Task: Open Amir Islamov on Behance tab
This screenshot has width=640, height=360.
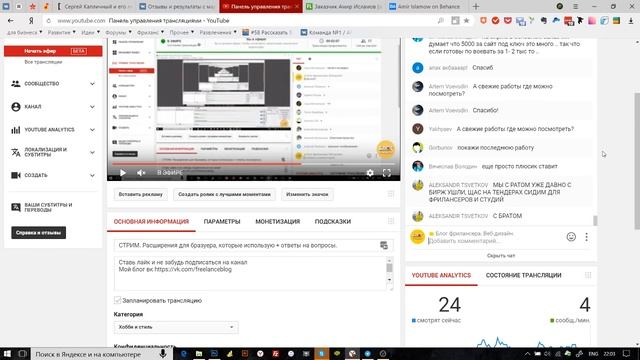Action: [426, 7]
